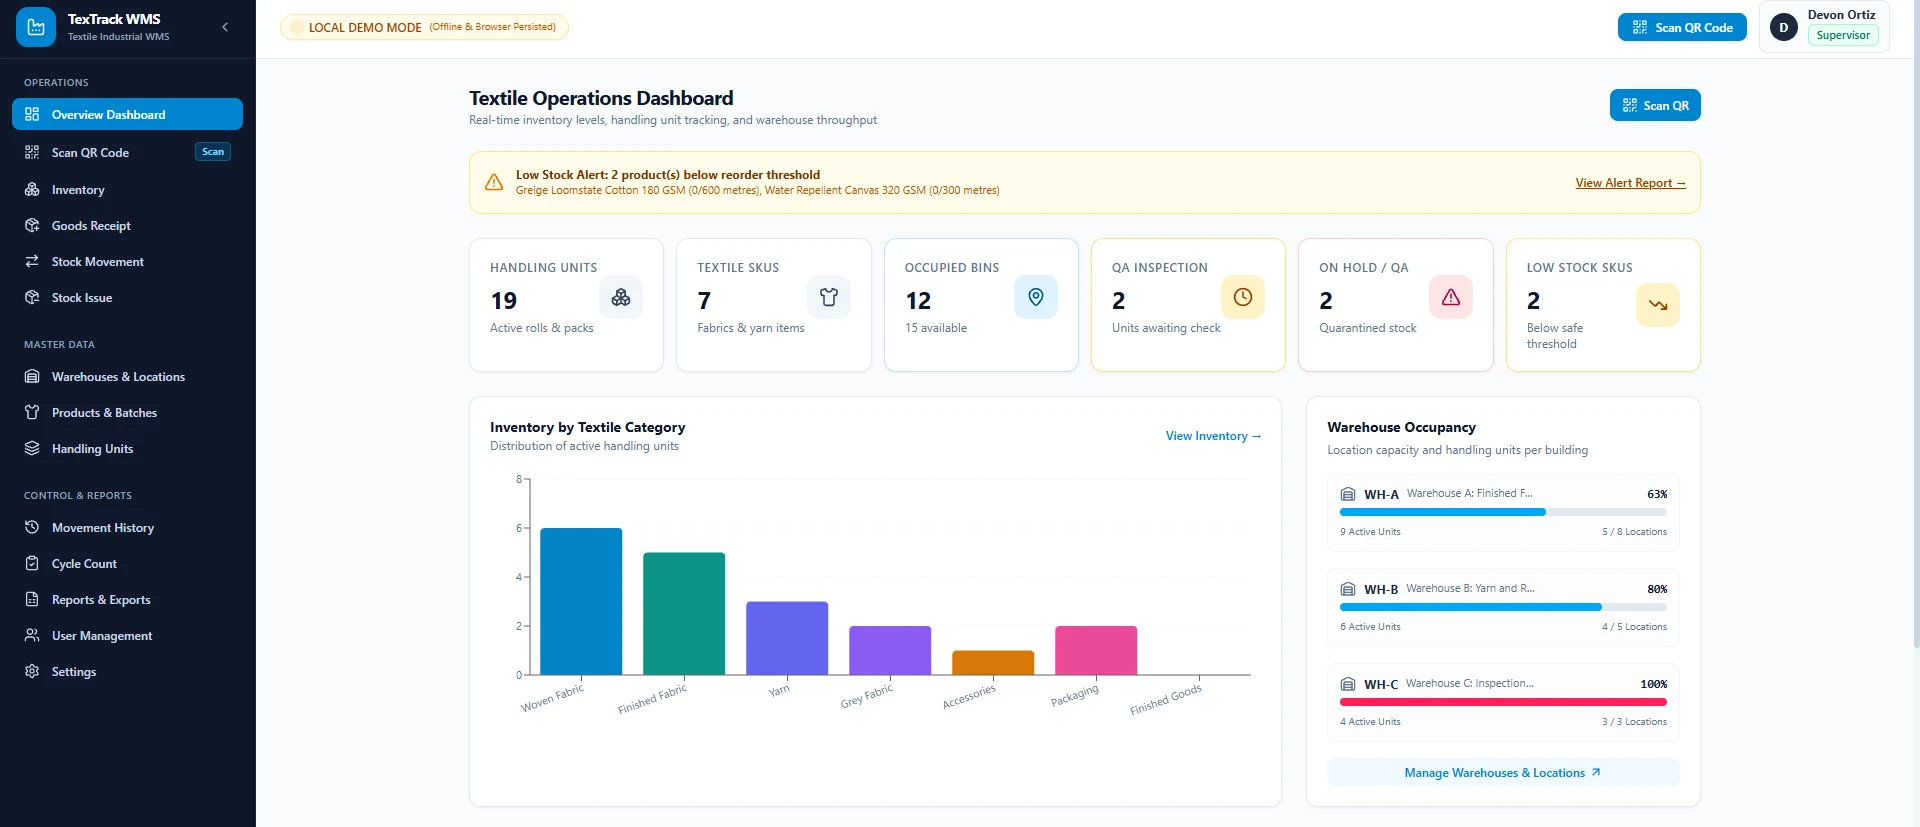Click the Scan QR button beside dashboard title
Image resolution: width=1920 pixels, height=827 pixels.
[1655, 105]
